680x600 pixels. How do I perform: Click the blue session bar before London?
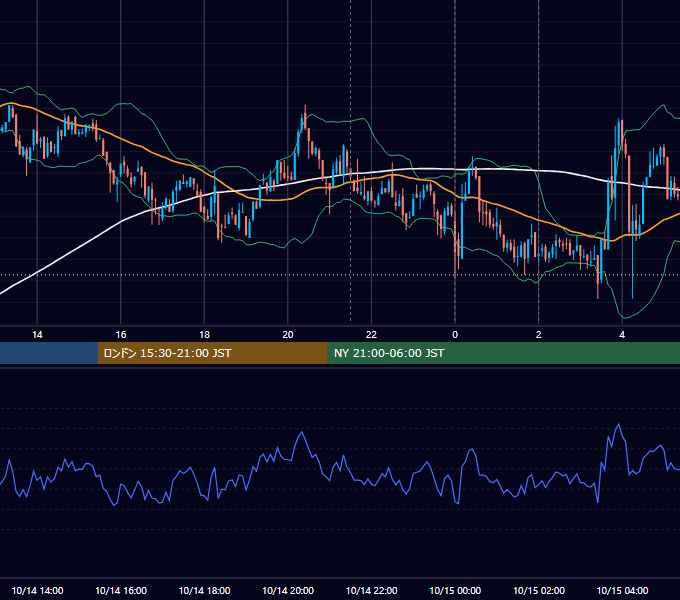tap(49, 353)
